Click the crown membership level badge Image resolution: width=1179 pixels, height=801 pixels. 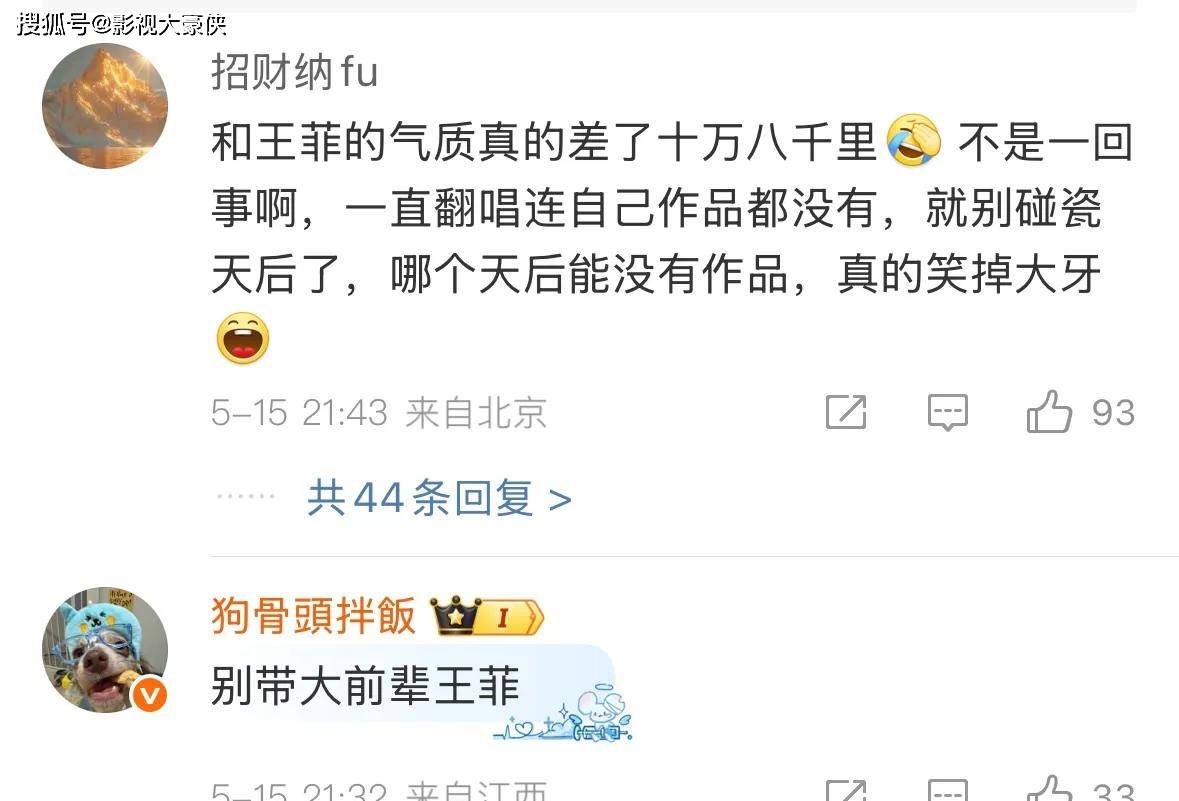(x=487, y=616)
